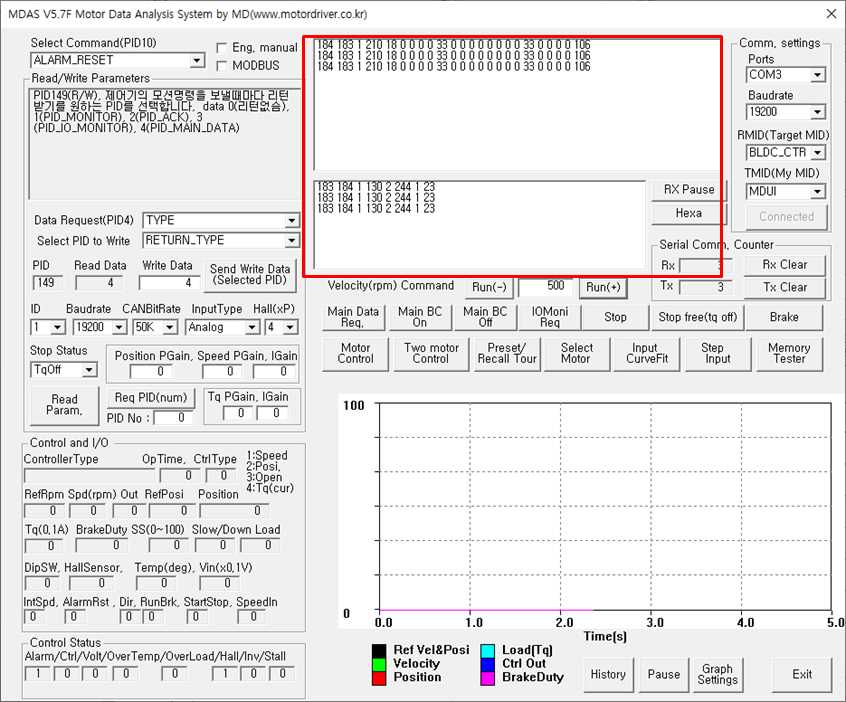Click the Hexa button

(x=689, y=214)
